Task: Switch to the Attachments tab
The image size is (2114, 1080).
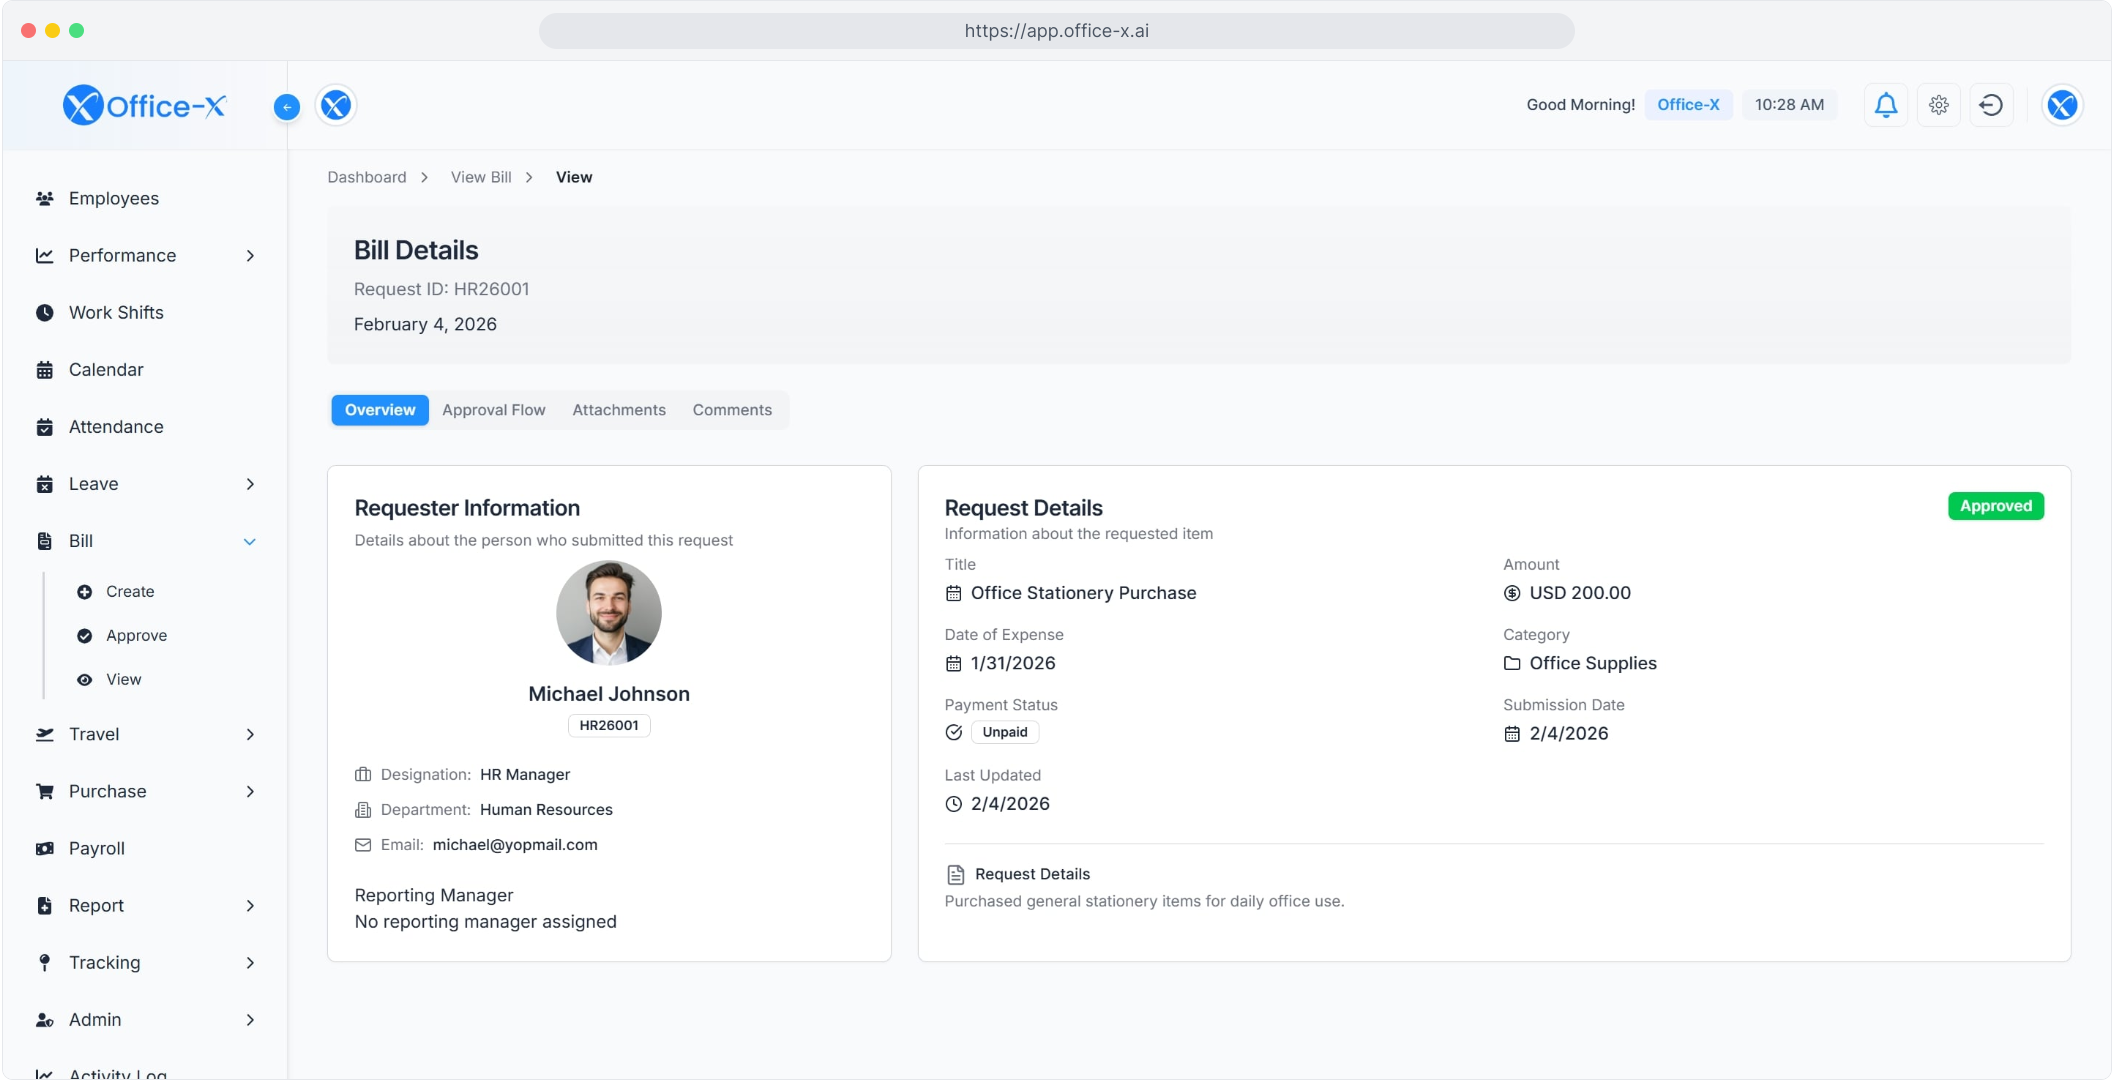Action: tap(618, 410)
